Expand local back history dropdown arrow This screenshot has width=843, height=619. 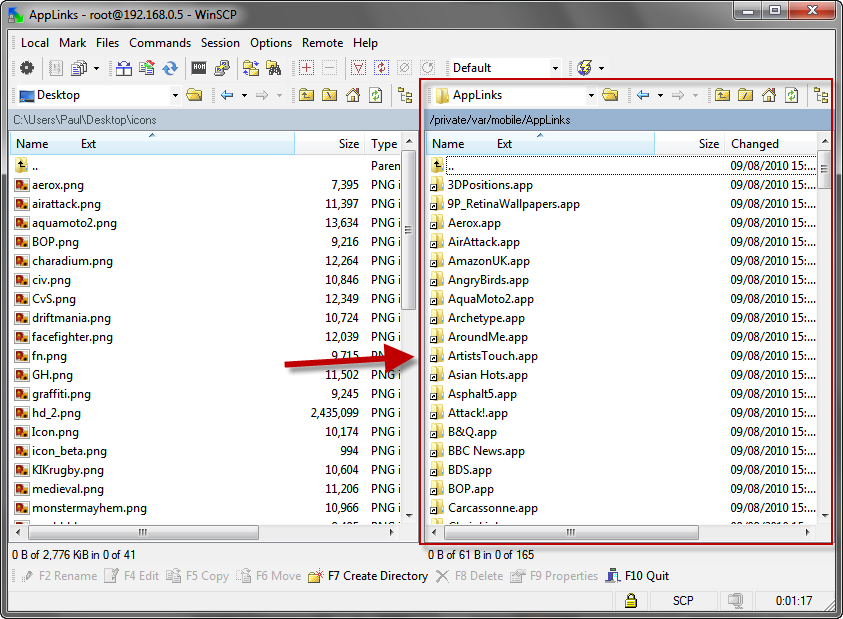(x=244, y=95)
